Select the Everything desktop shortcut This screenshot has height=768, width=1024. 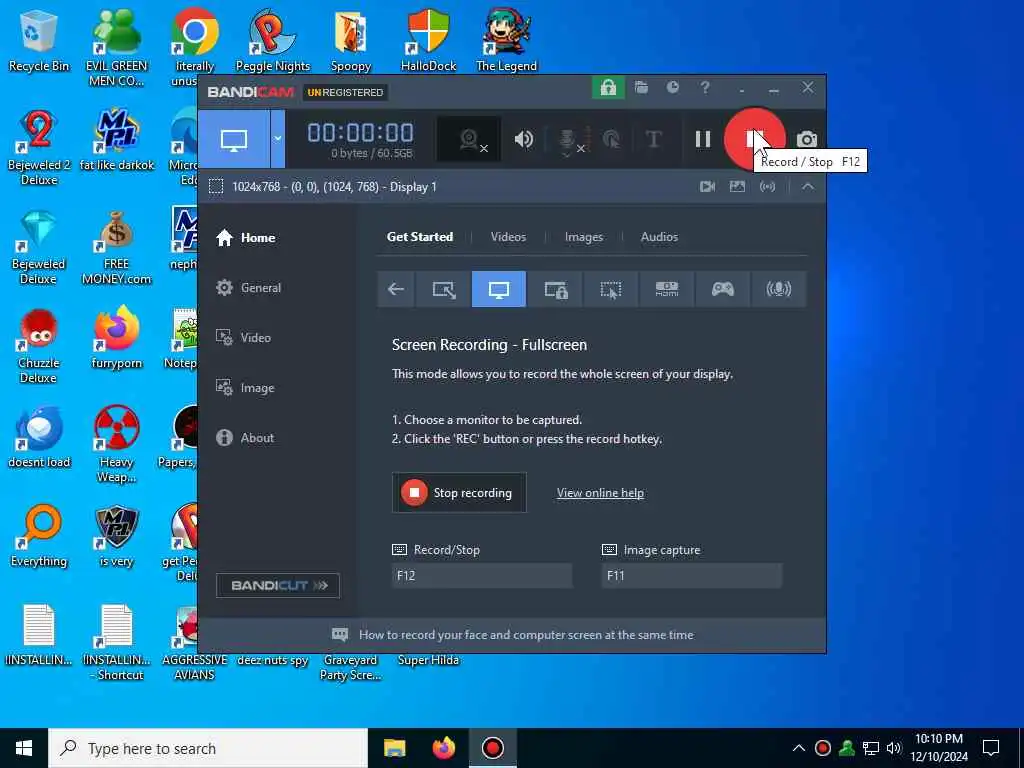tap(39, 537)
